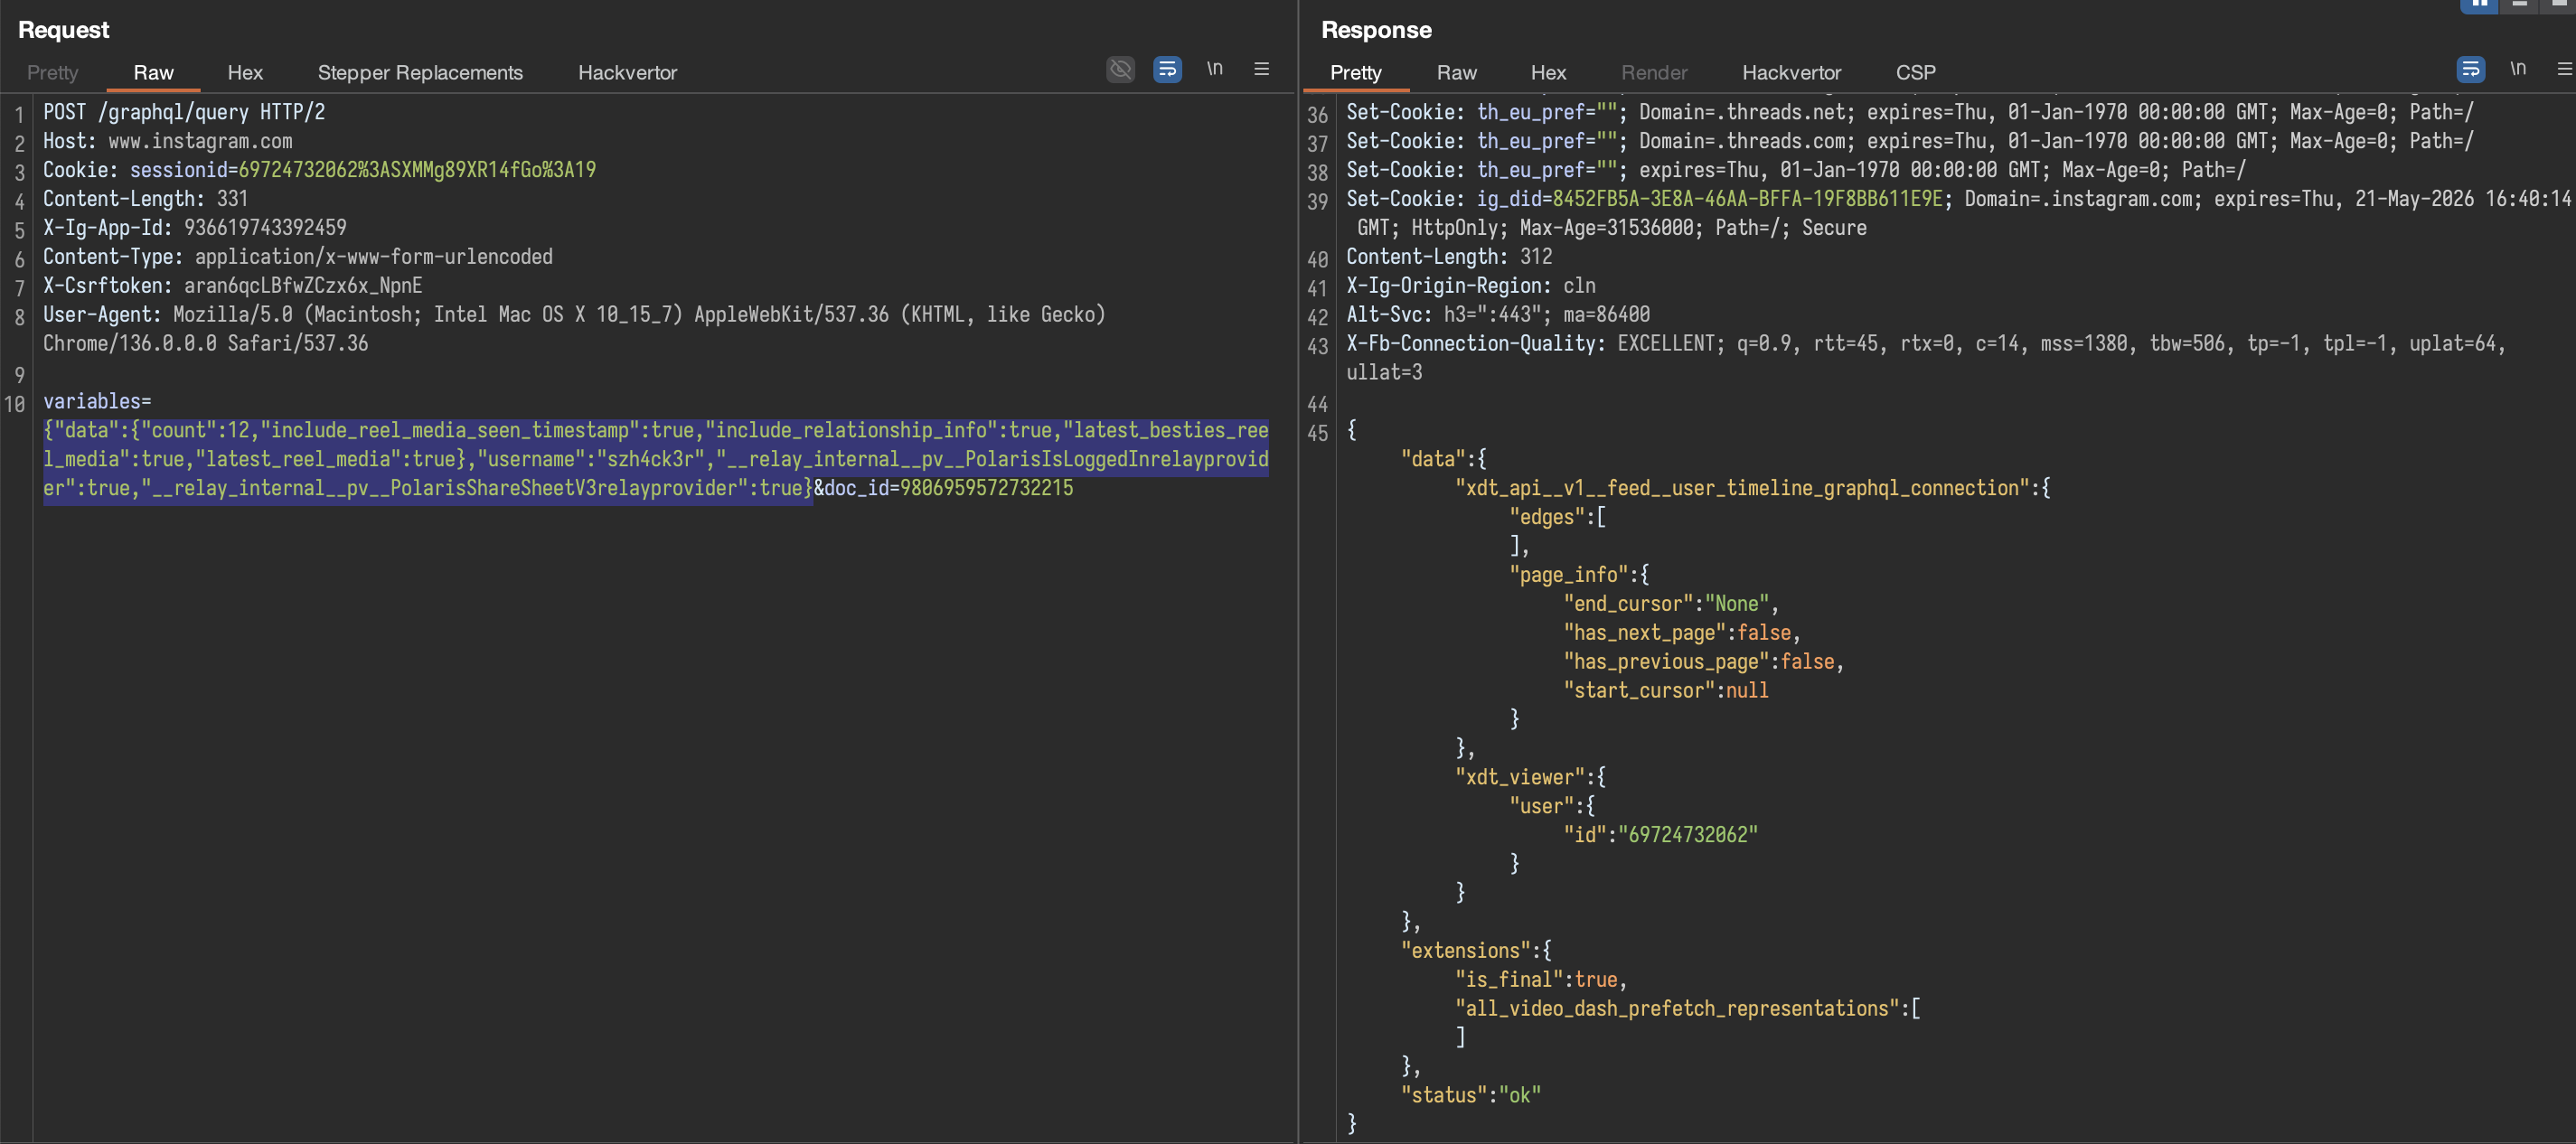Toggle line wrap icon in Response panel
The height and width of the screenshot is (1144, 2576).
2470,69
